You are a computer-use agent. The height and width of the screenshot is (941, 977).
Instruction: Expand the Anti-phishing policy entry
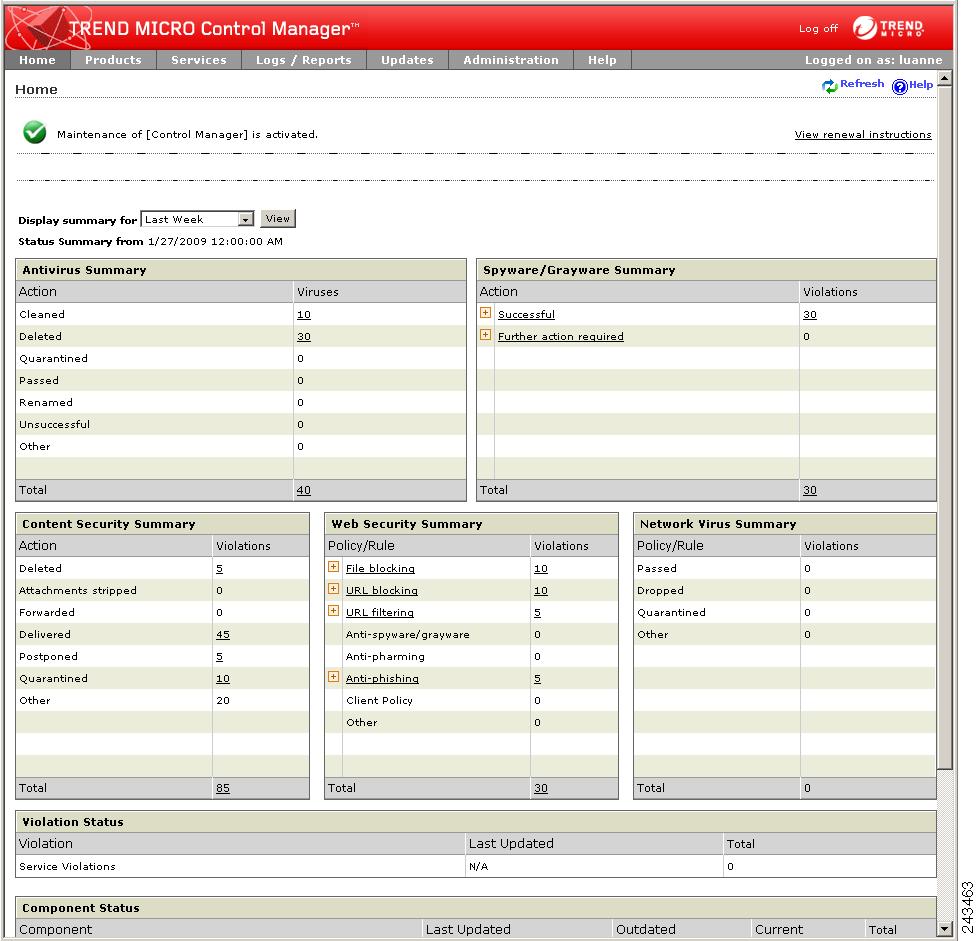333,677
